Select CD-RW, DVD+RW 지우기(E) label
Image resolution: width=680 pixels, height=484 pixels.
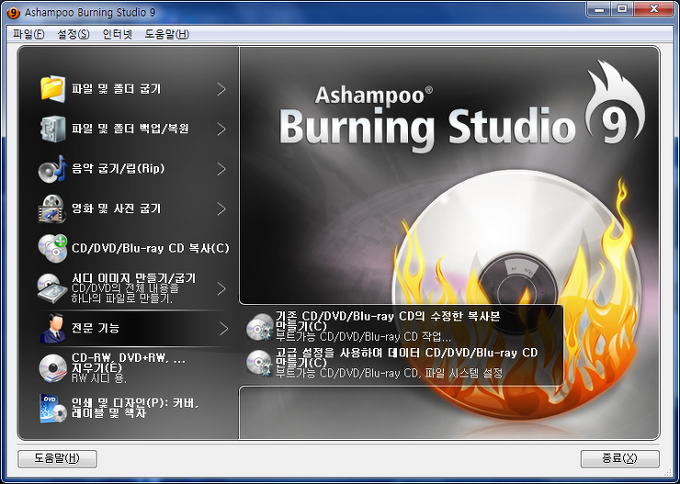128,363
